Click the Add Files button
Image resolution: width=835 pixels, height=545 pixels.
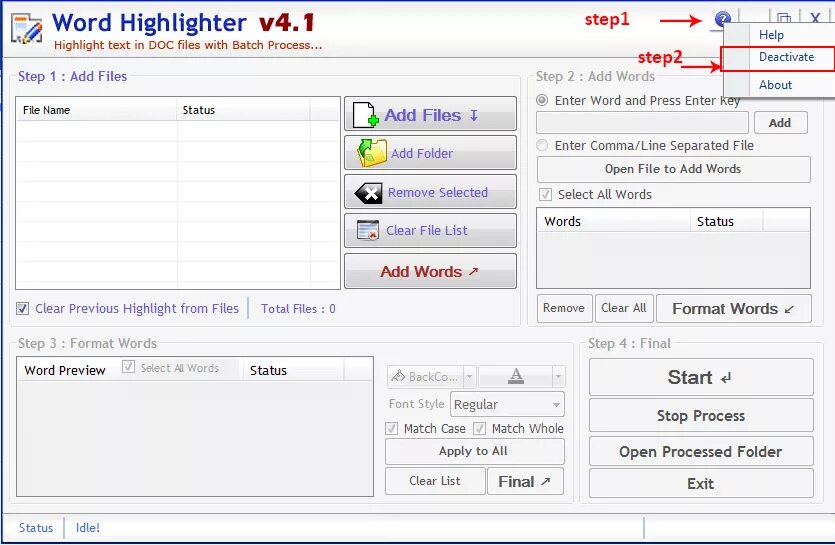[430, 114]
